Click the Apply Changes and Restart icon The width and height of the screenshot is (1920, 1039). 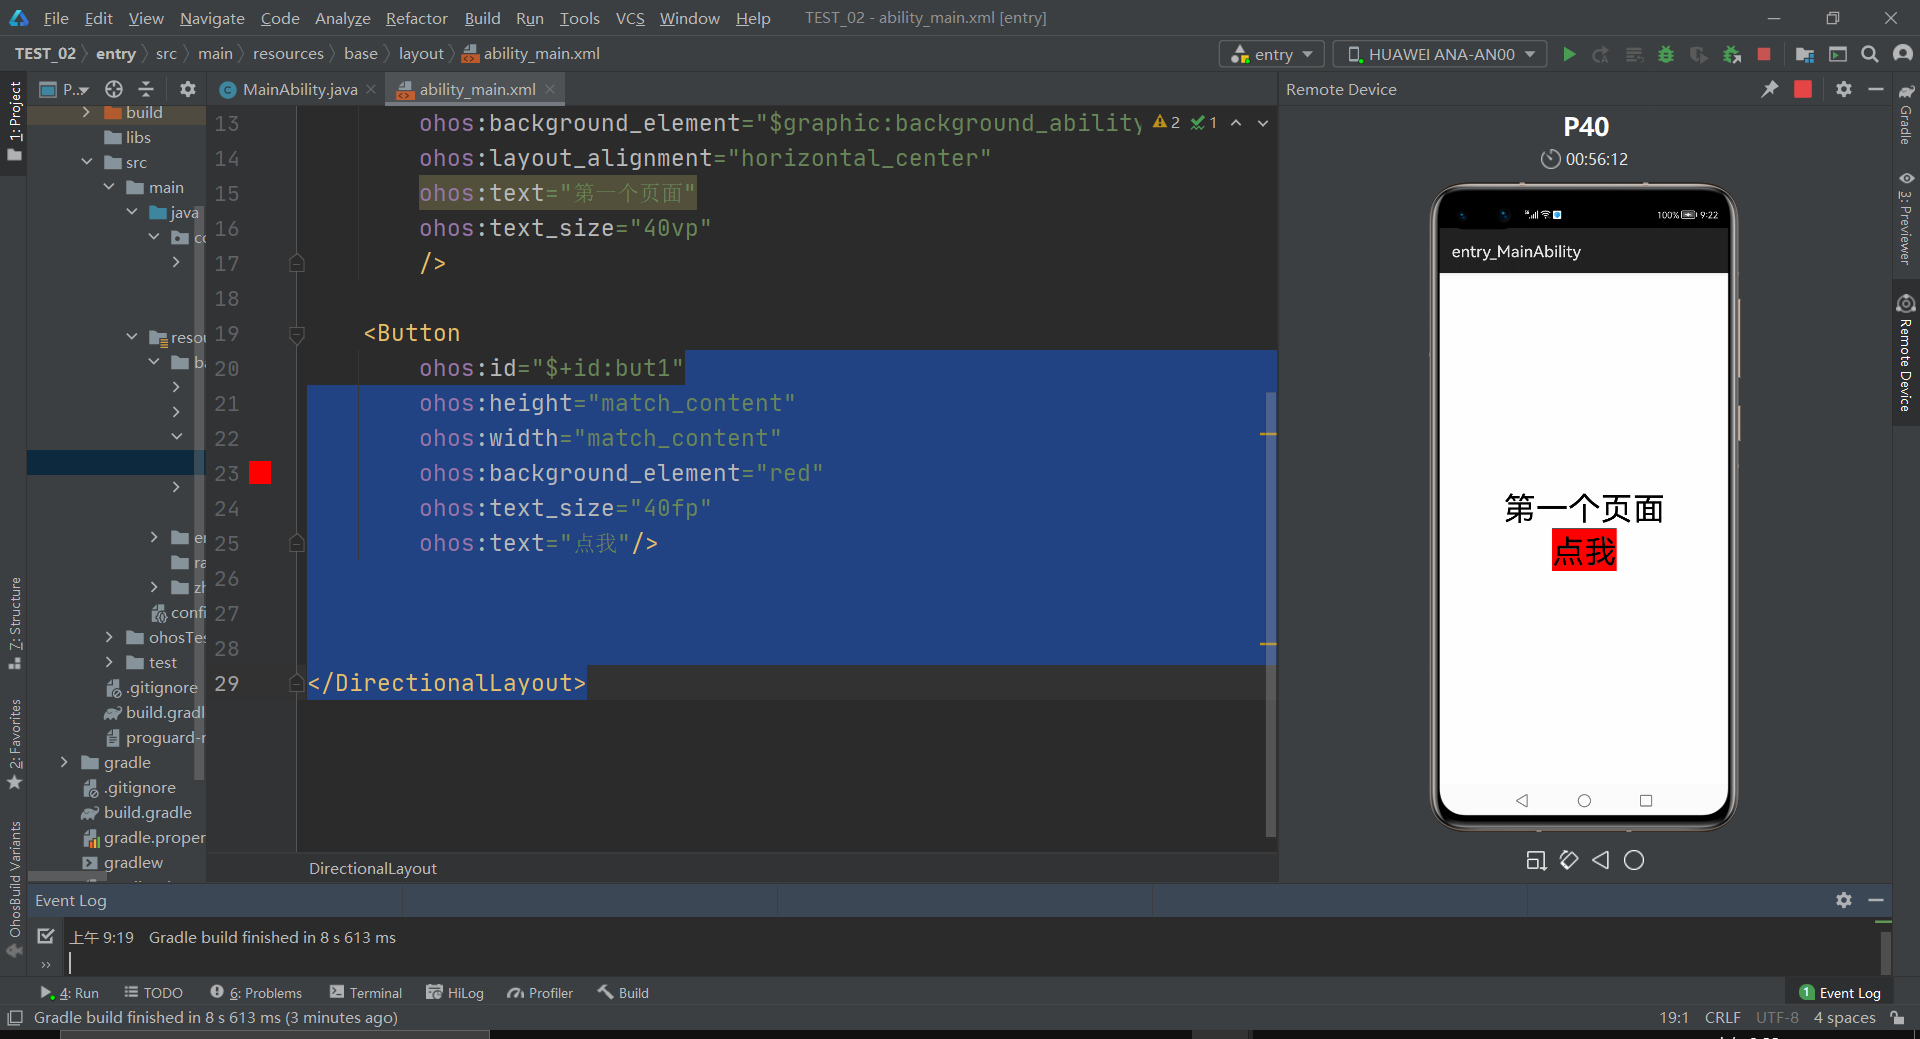(1601, 54)
